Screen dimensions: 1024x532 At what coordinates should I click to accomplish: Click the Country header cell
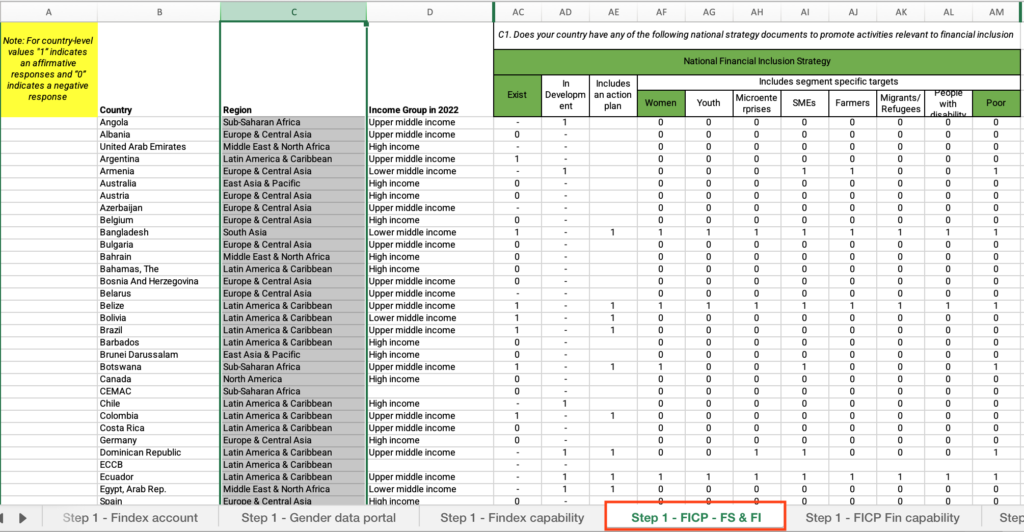[159, 69]
